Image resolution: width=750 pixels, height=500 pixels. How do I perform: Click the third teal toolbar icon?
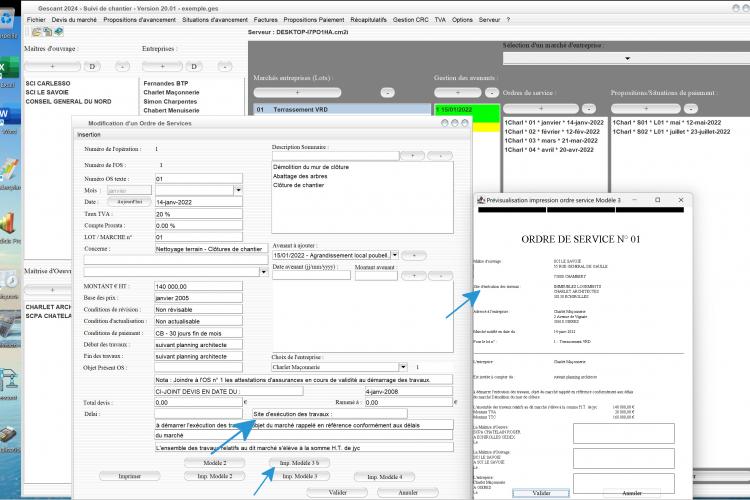point(58,32)
